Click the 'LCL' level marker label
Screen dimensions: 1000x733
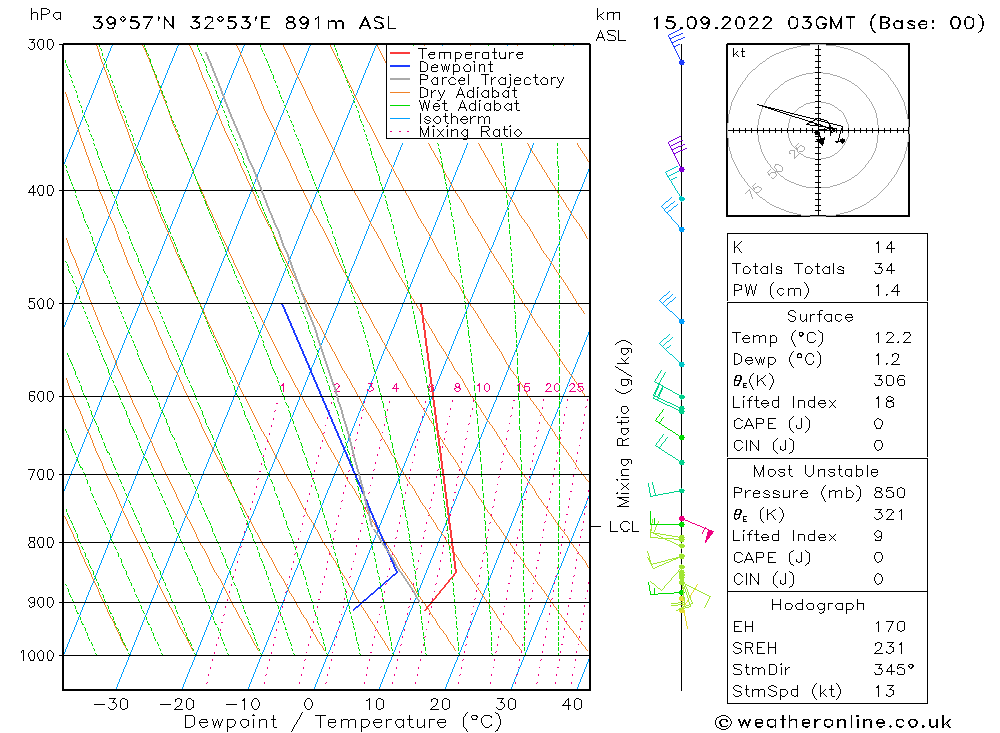624,527
